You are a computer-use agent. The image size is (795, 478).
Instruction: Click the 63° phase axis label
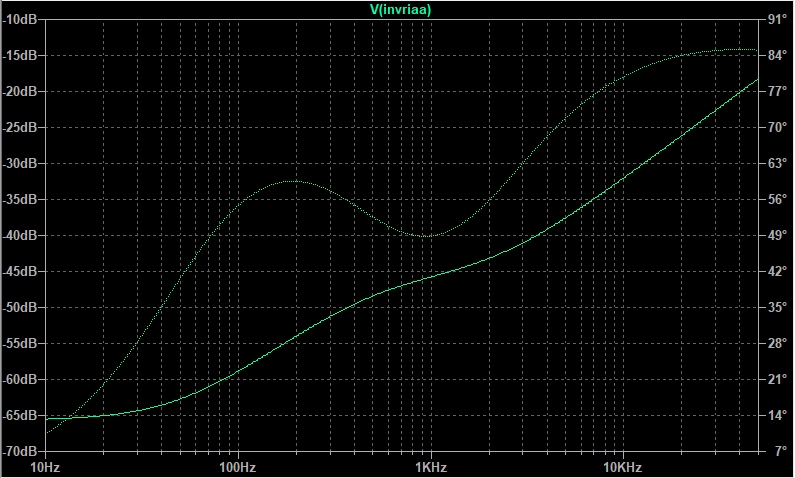(x=777, y=163)
